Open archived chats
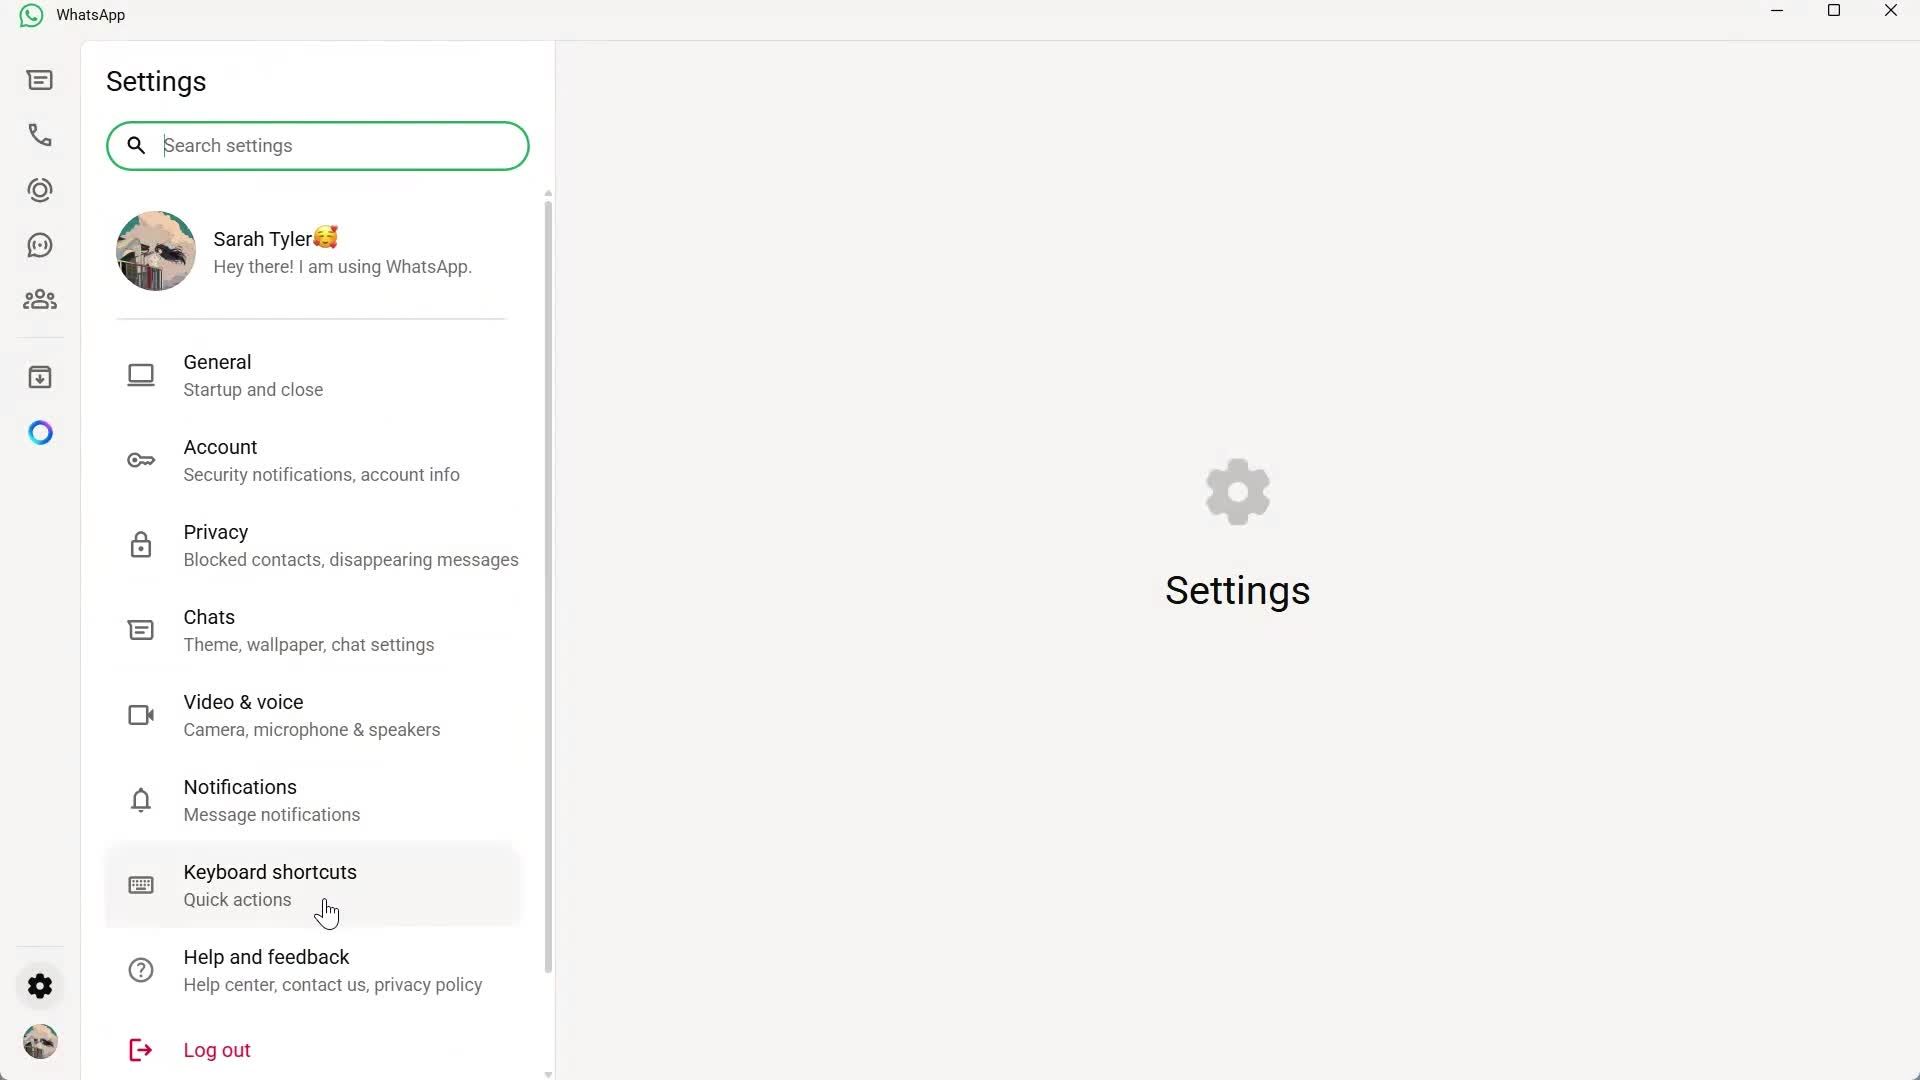Screen dimensions: 1920x1080 39,377
